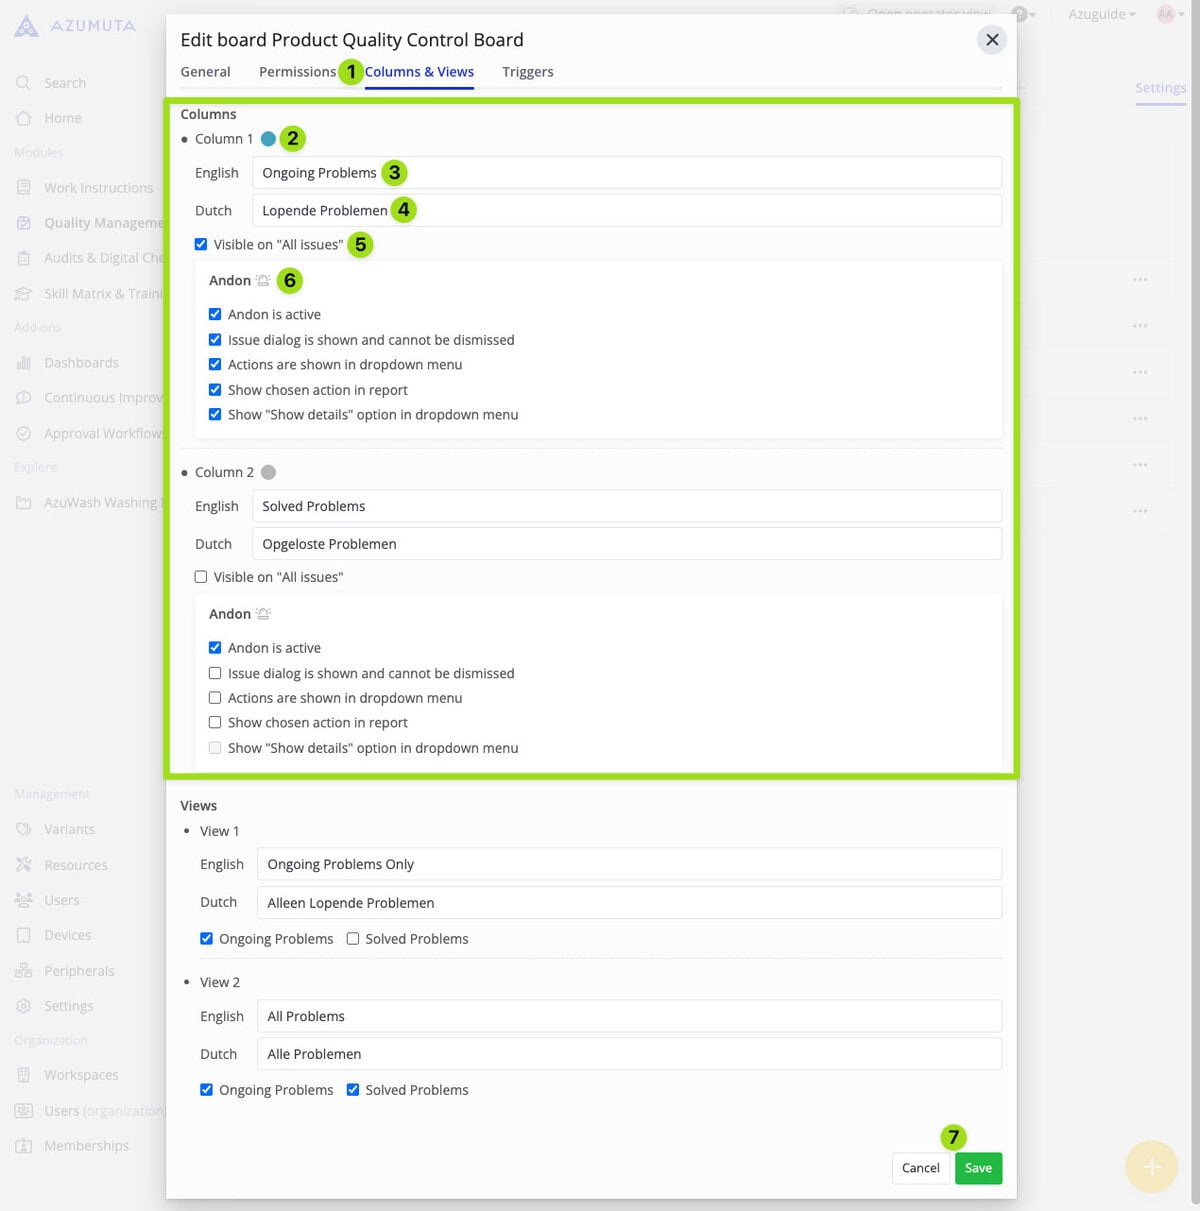Click the Variants icon under Management
Screen dimensions: 1200x1211
point(24,829)
